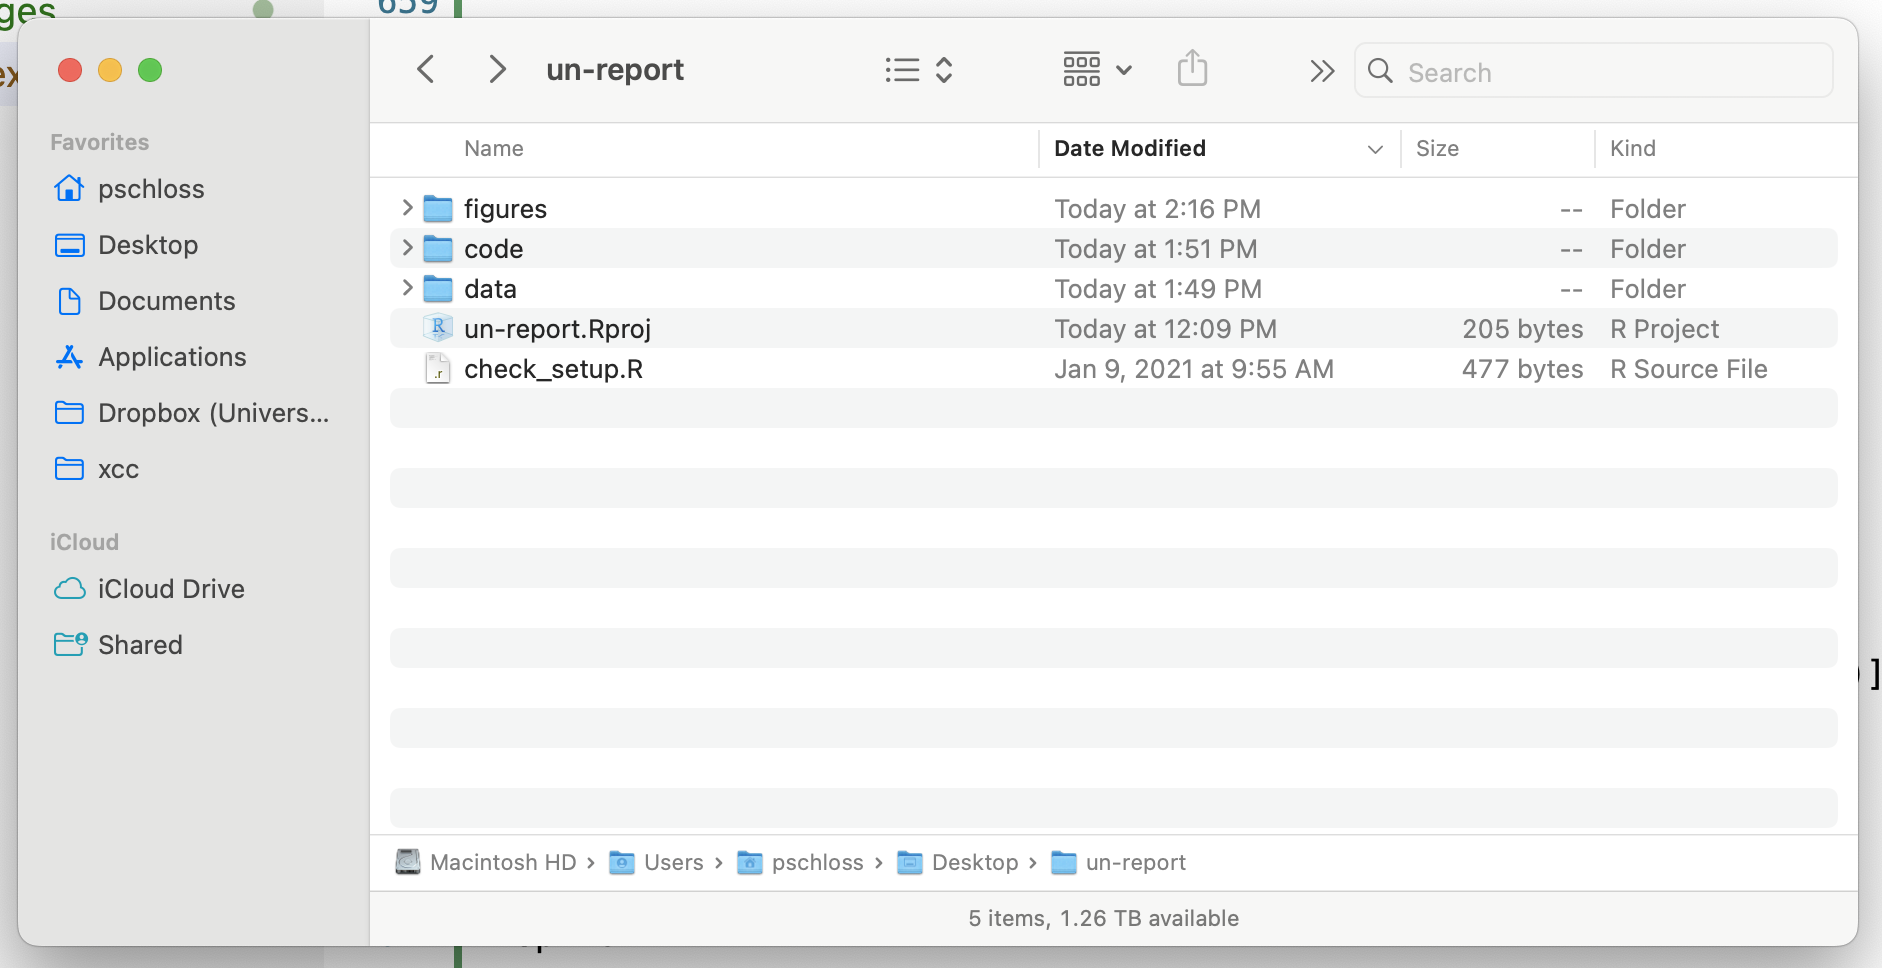The image size is (1882, 968).
Task: Select the un-report.Rproj file icon
Action: [x=438, y=328]
